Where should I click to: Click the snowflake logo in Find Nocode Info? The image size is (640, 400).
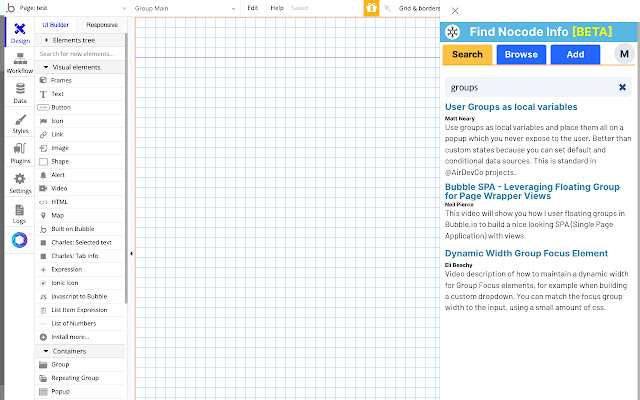click(x=452, y=32)
